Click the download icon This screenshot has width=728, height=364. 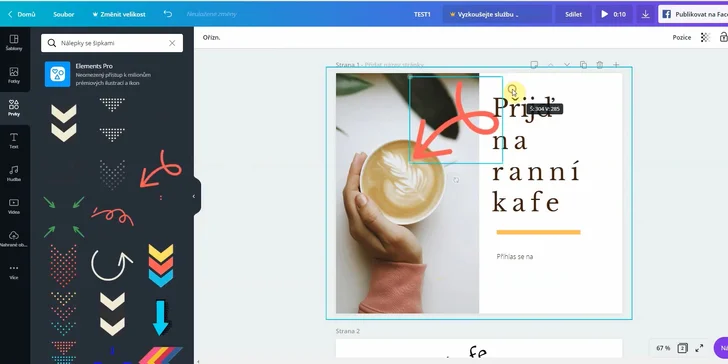(x=645, y=14)
